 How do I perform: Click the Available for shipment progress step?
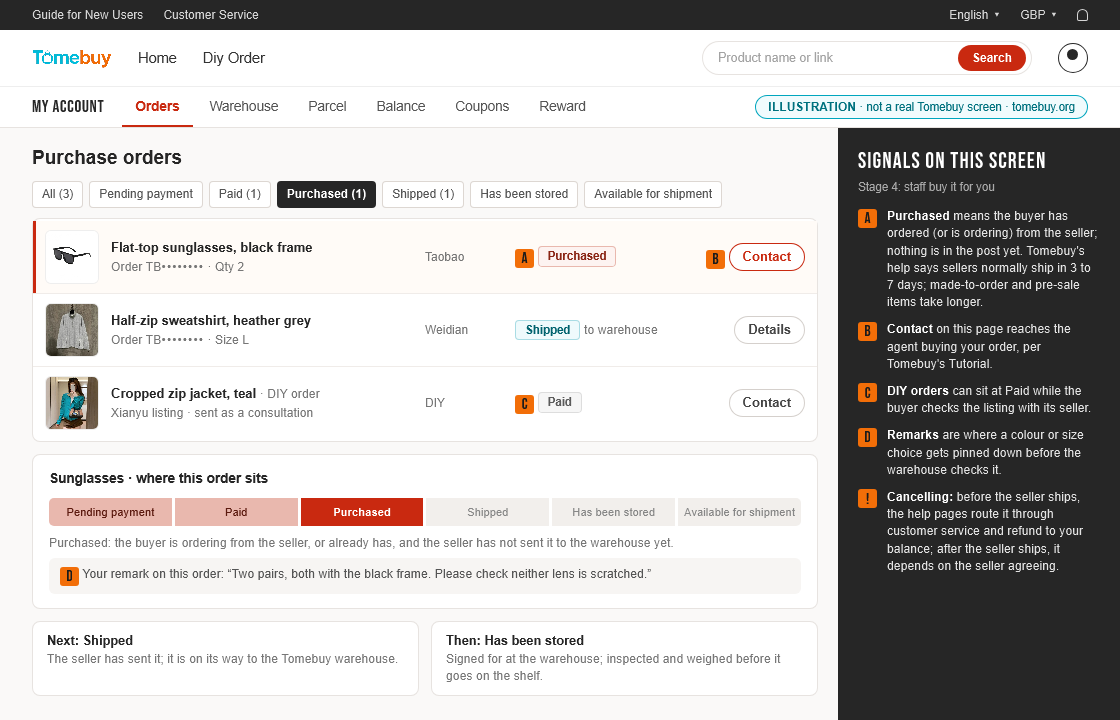pos(739,512)
